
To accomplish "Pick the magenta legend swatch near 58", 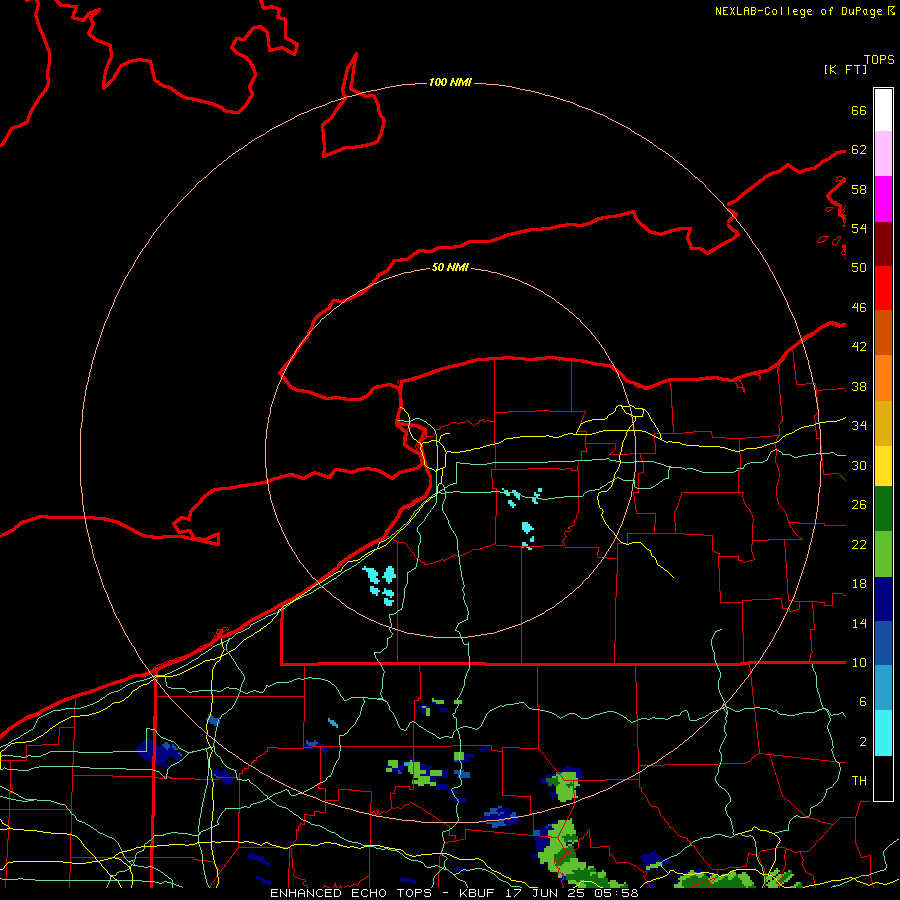I will [x=883, y=199].
